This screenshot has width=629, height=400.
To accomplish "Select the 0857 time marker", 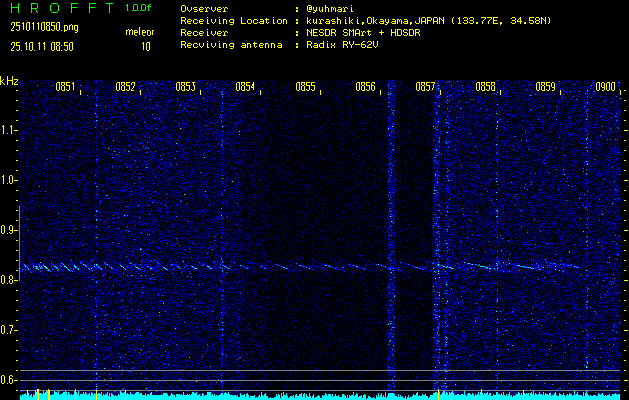I will (426, 87).
